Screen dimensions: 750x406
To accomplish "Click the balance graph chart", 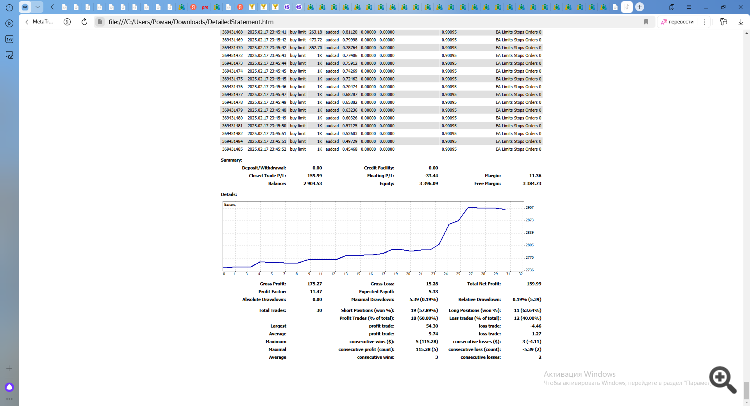I will coord(378,239).
